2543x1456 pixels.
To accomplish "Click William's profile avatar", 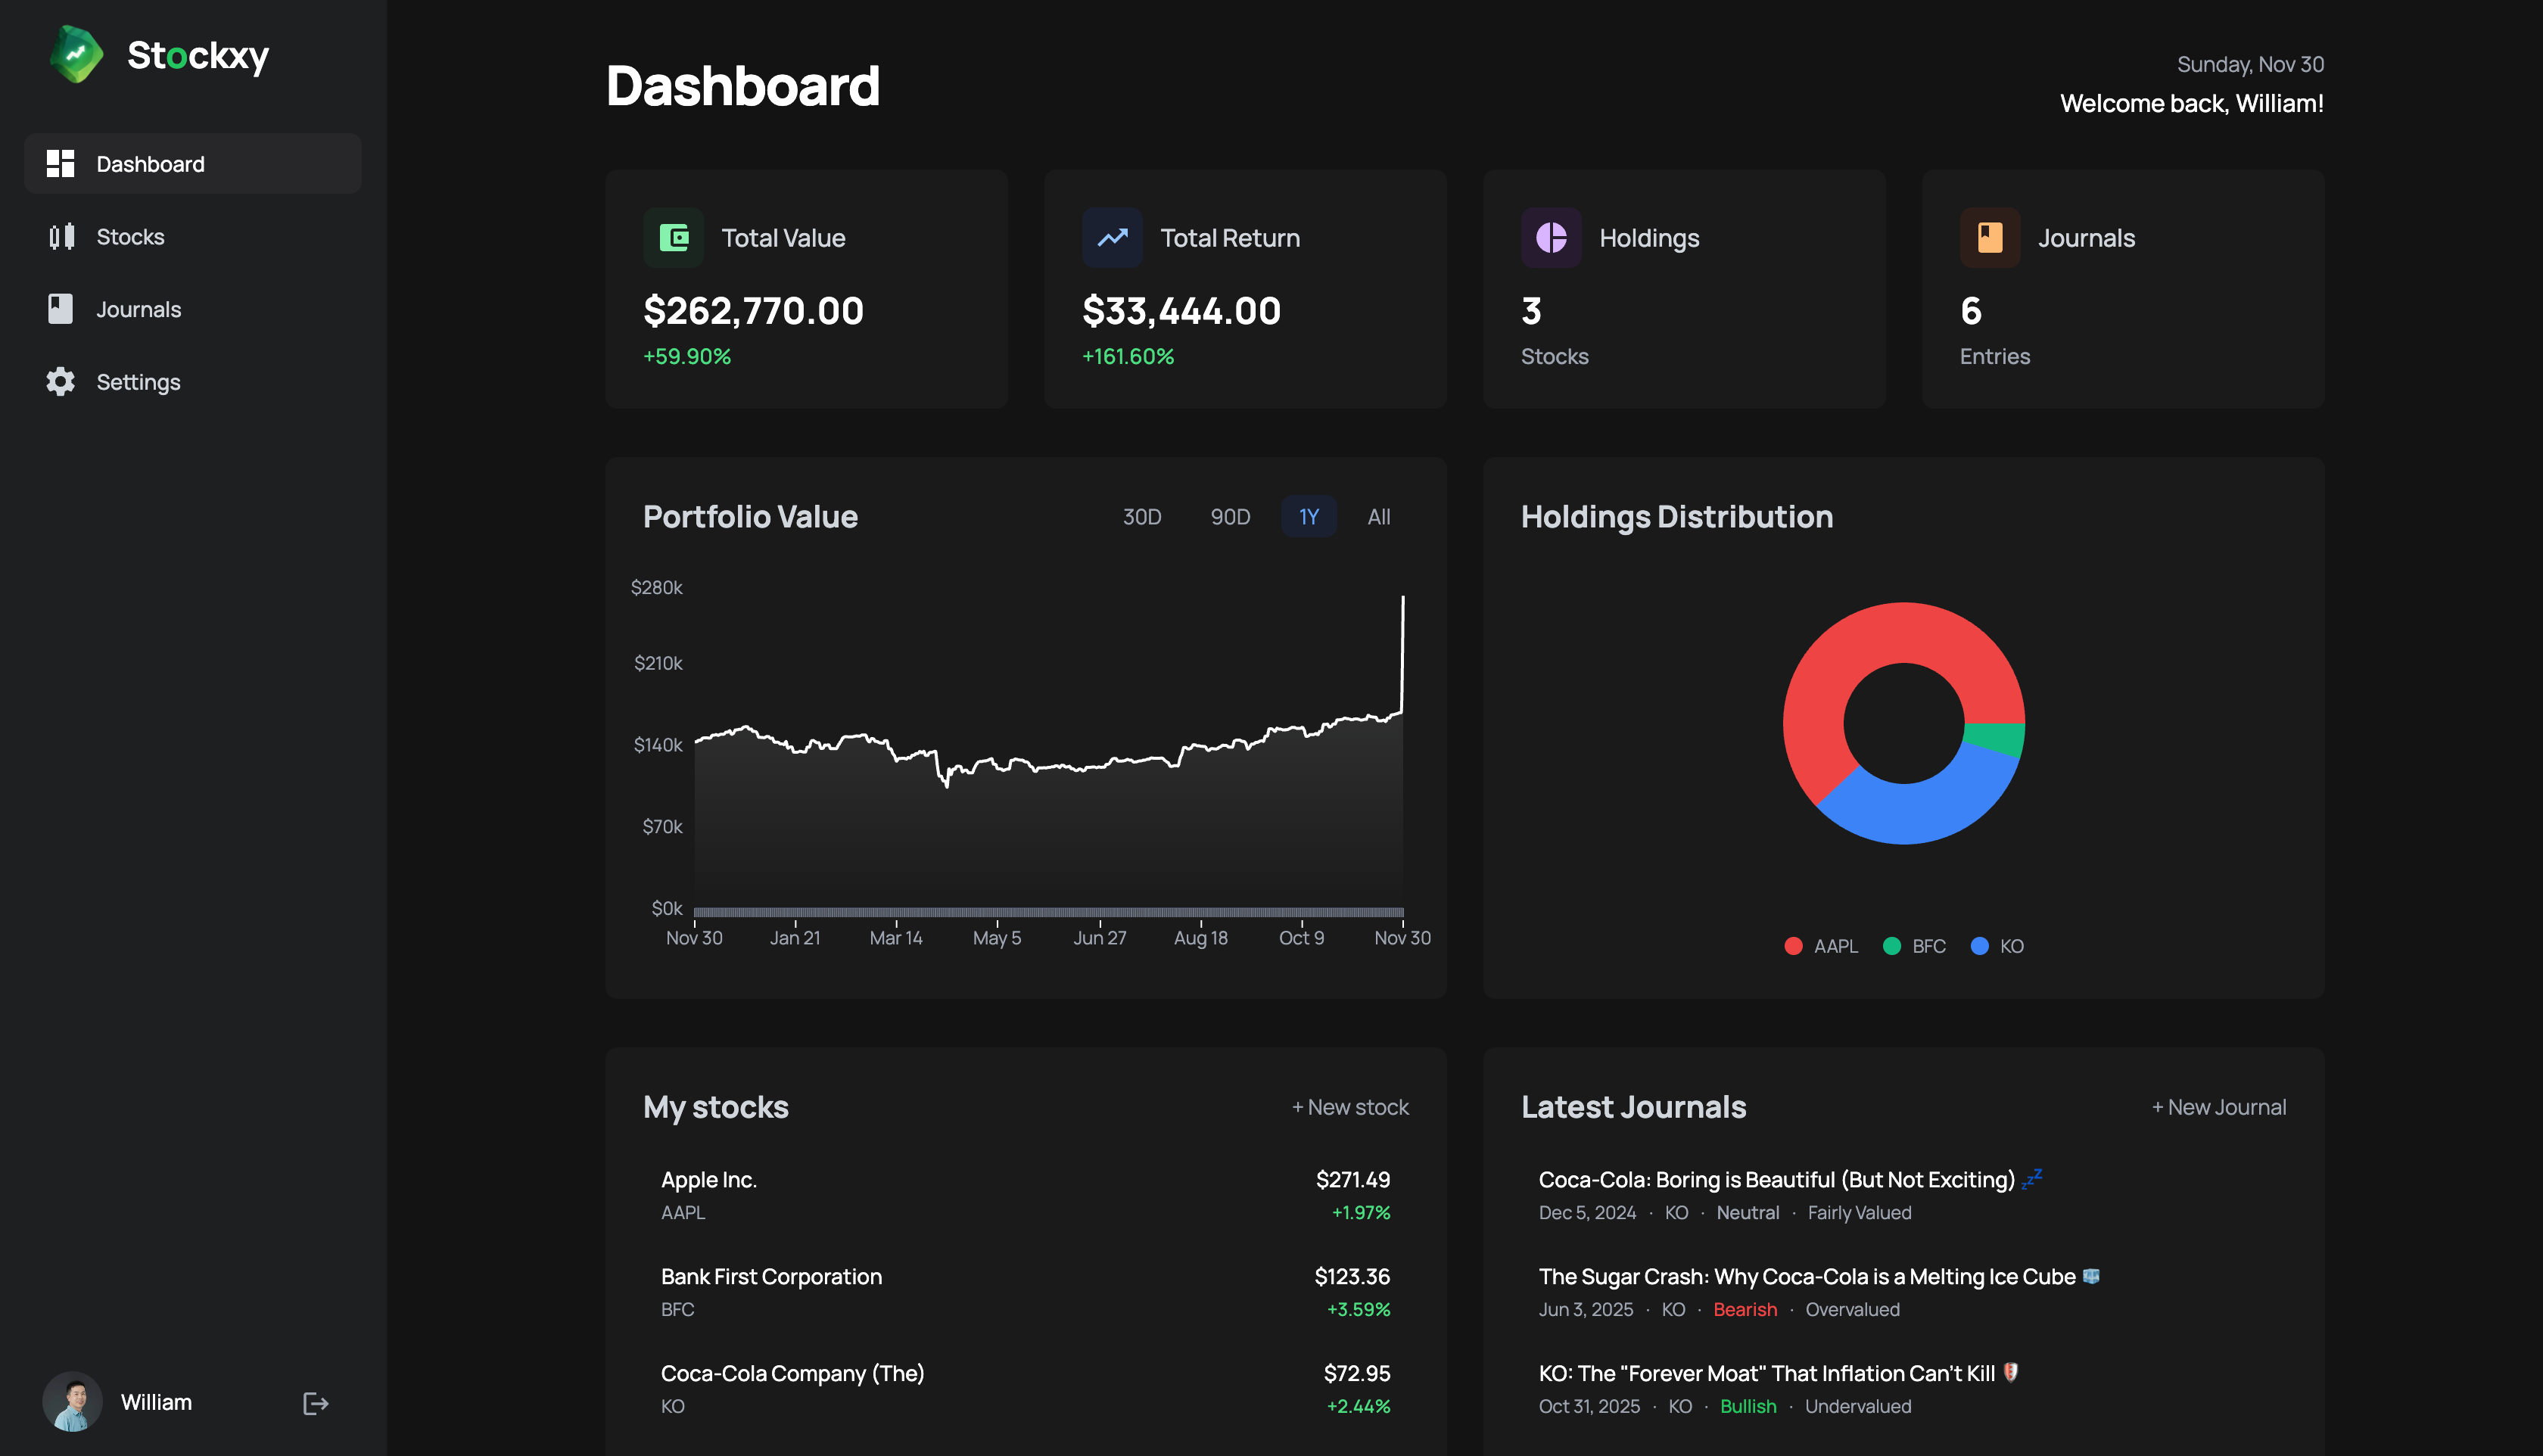I will tap(71, 1401).
